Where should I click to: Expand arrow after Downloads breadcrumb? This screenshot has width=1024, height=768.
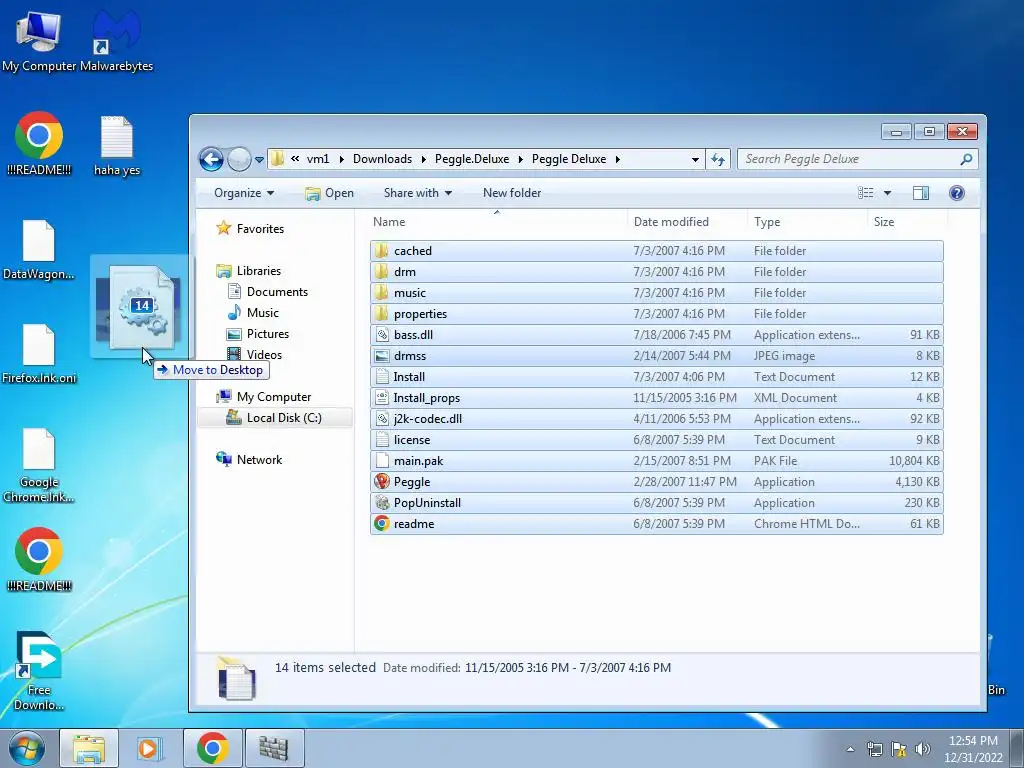click(423, 159)
